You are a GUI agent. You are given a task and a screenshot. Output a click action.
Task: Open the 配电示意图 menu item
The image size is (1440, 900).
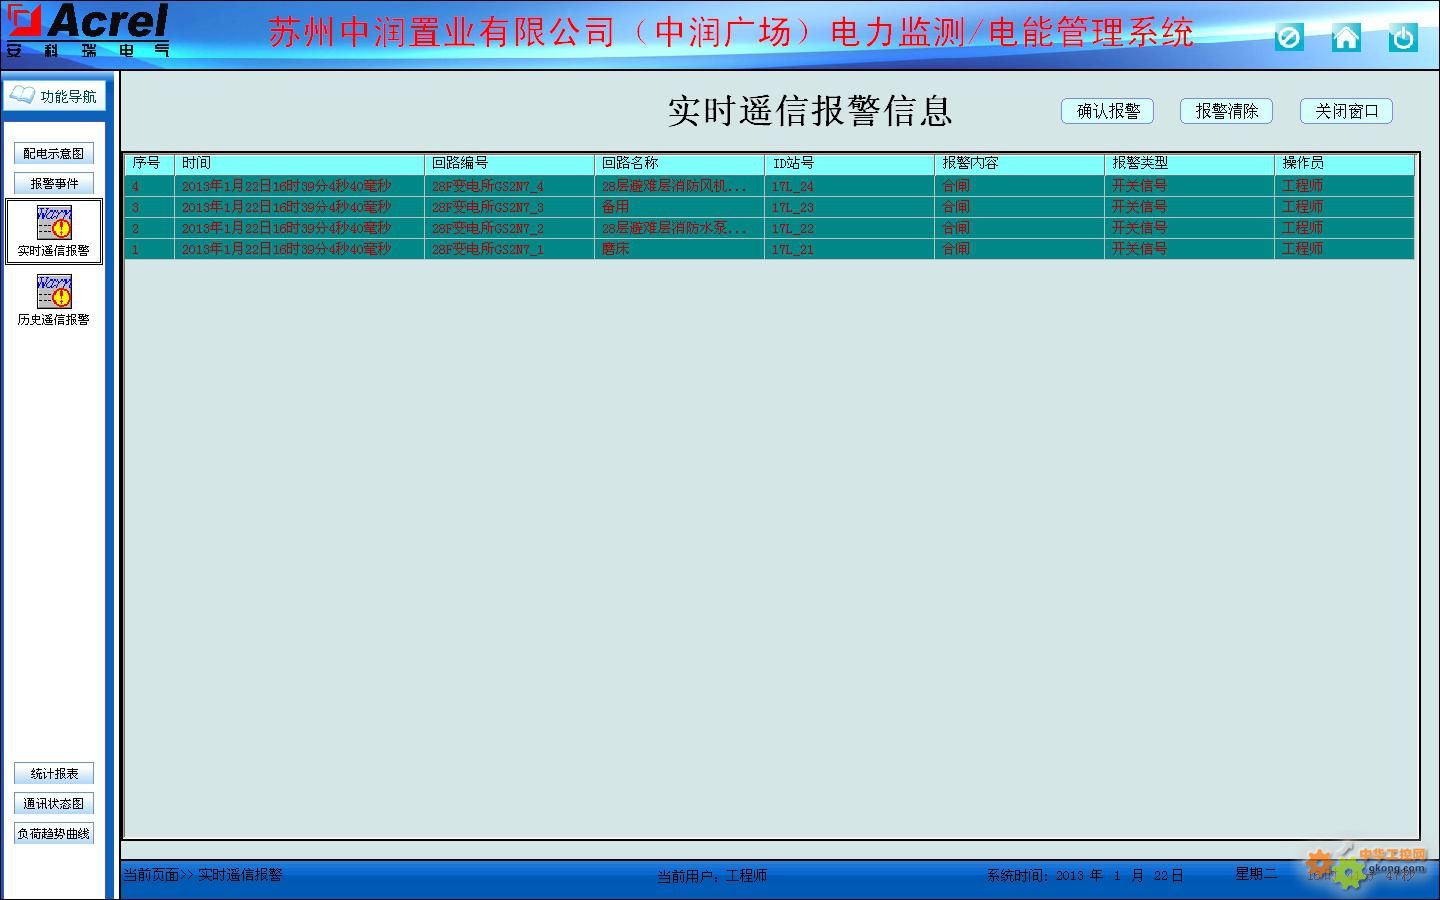click(54, 153)
